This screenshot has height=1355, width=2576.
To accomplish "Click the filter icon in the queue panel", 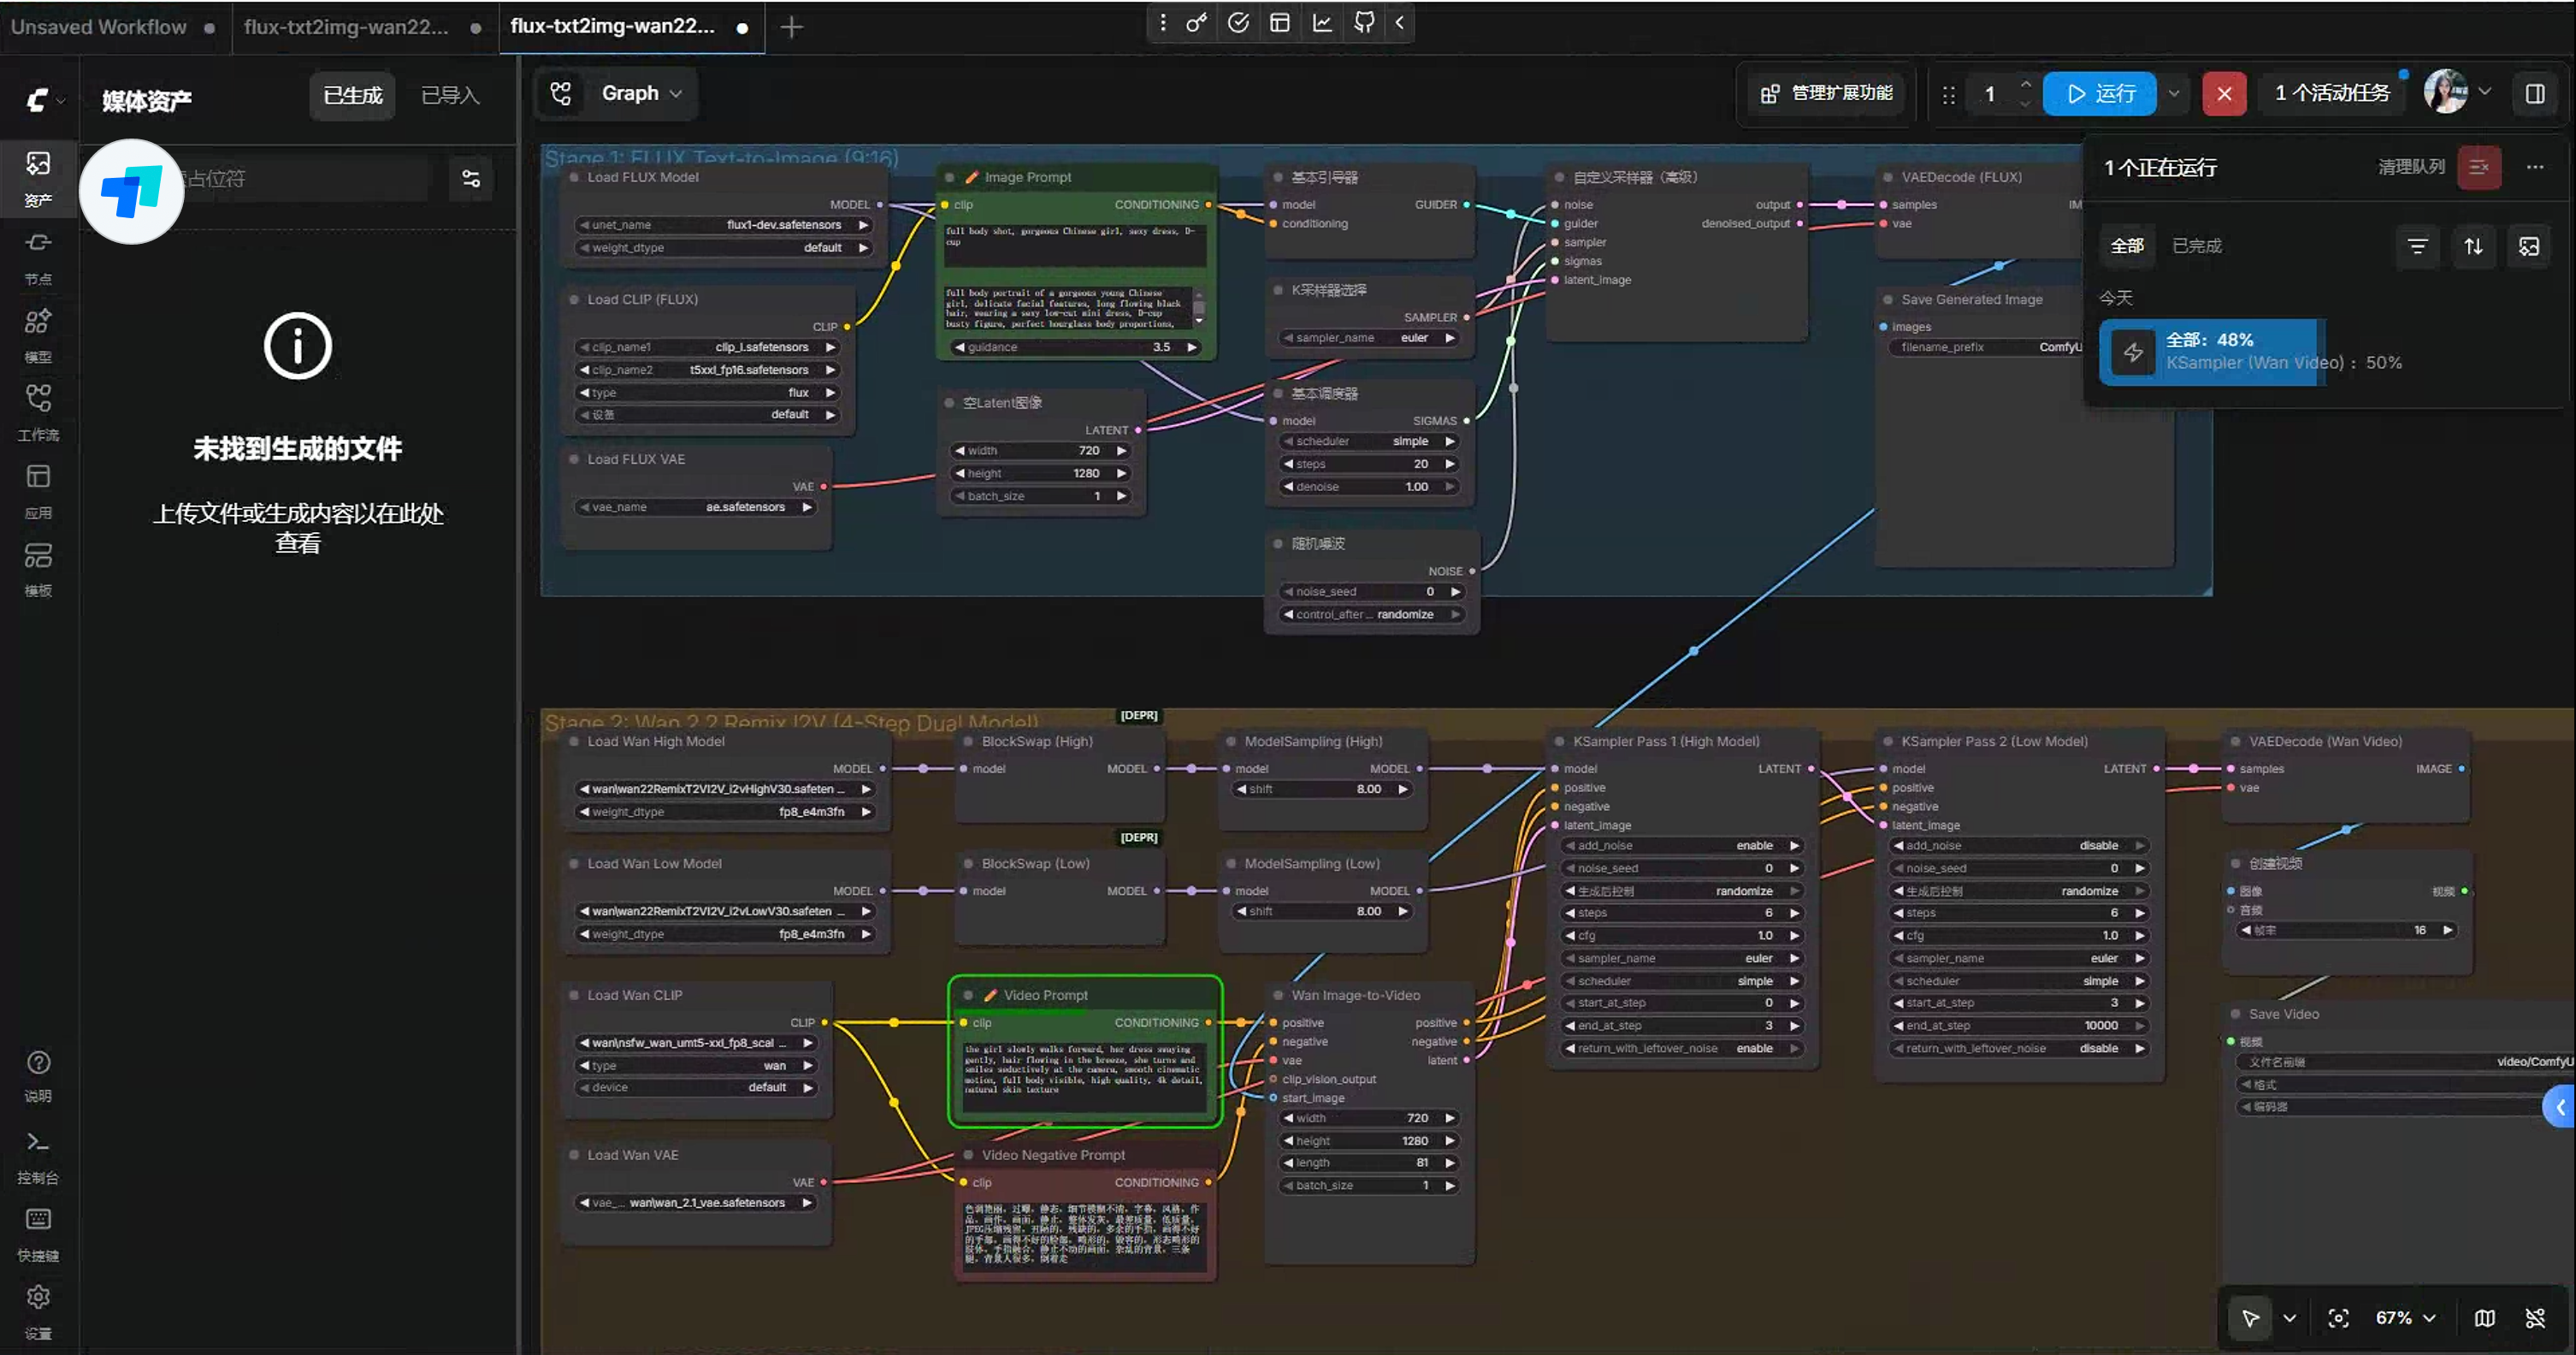I will coord(2418,245).
